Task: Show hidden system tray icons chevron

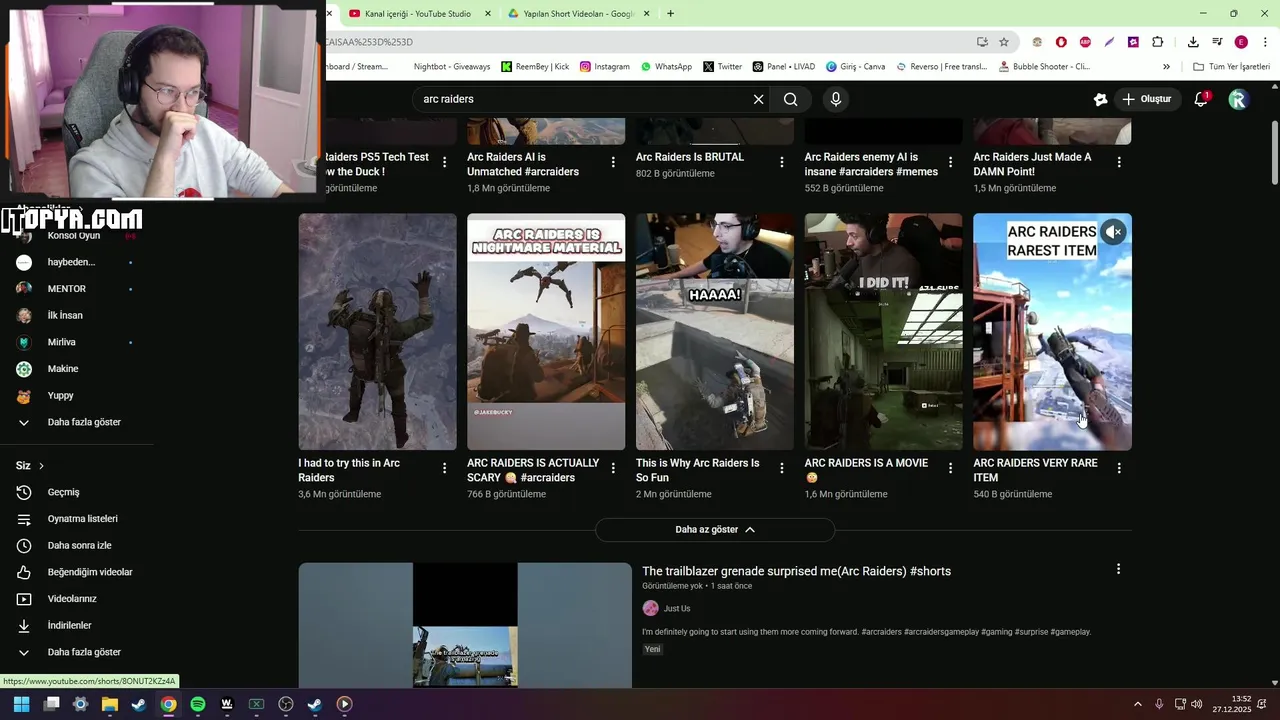Action: (x=1138, y=704)
